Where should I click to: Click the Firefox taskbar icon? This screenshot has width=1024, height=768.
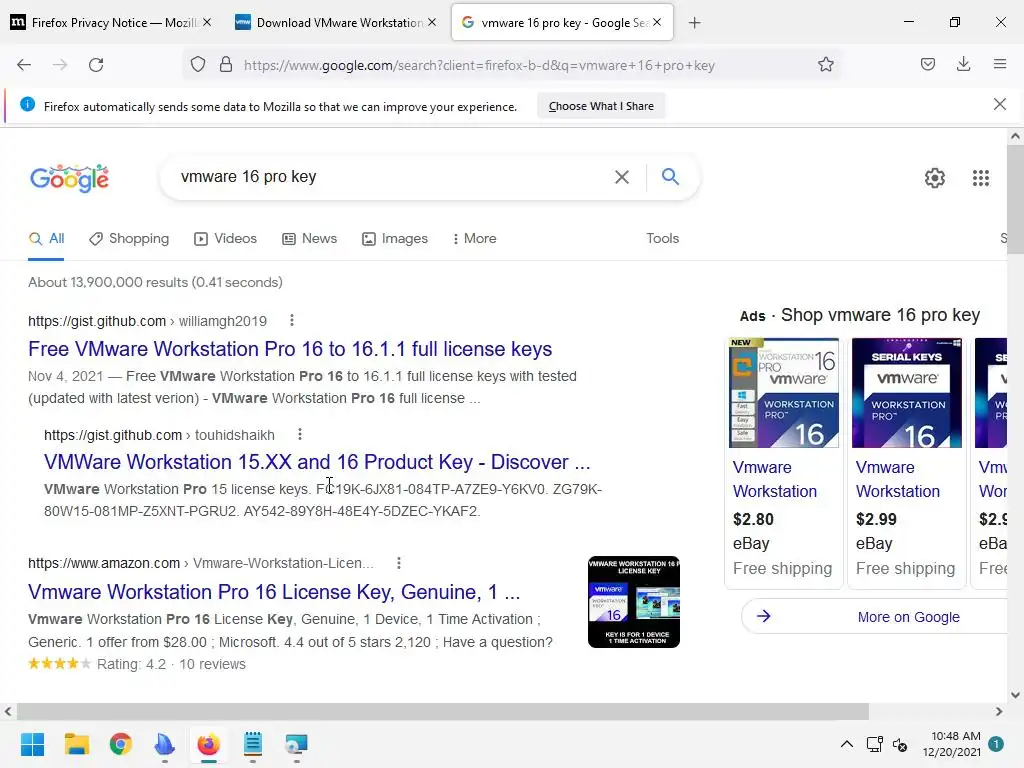click(209, 744)
